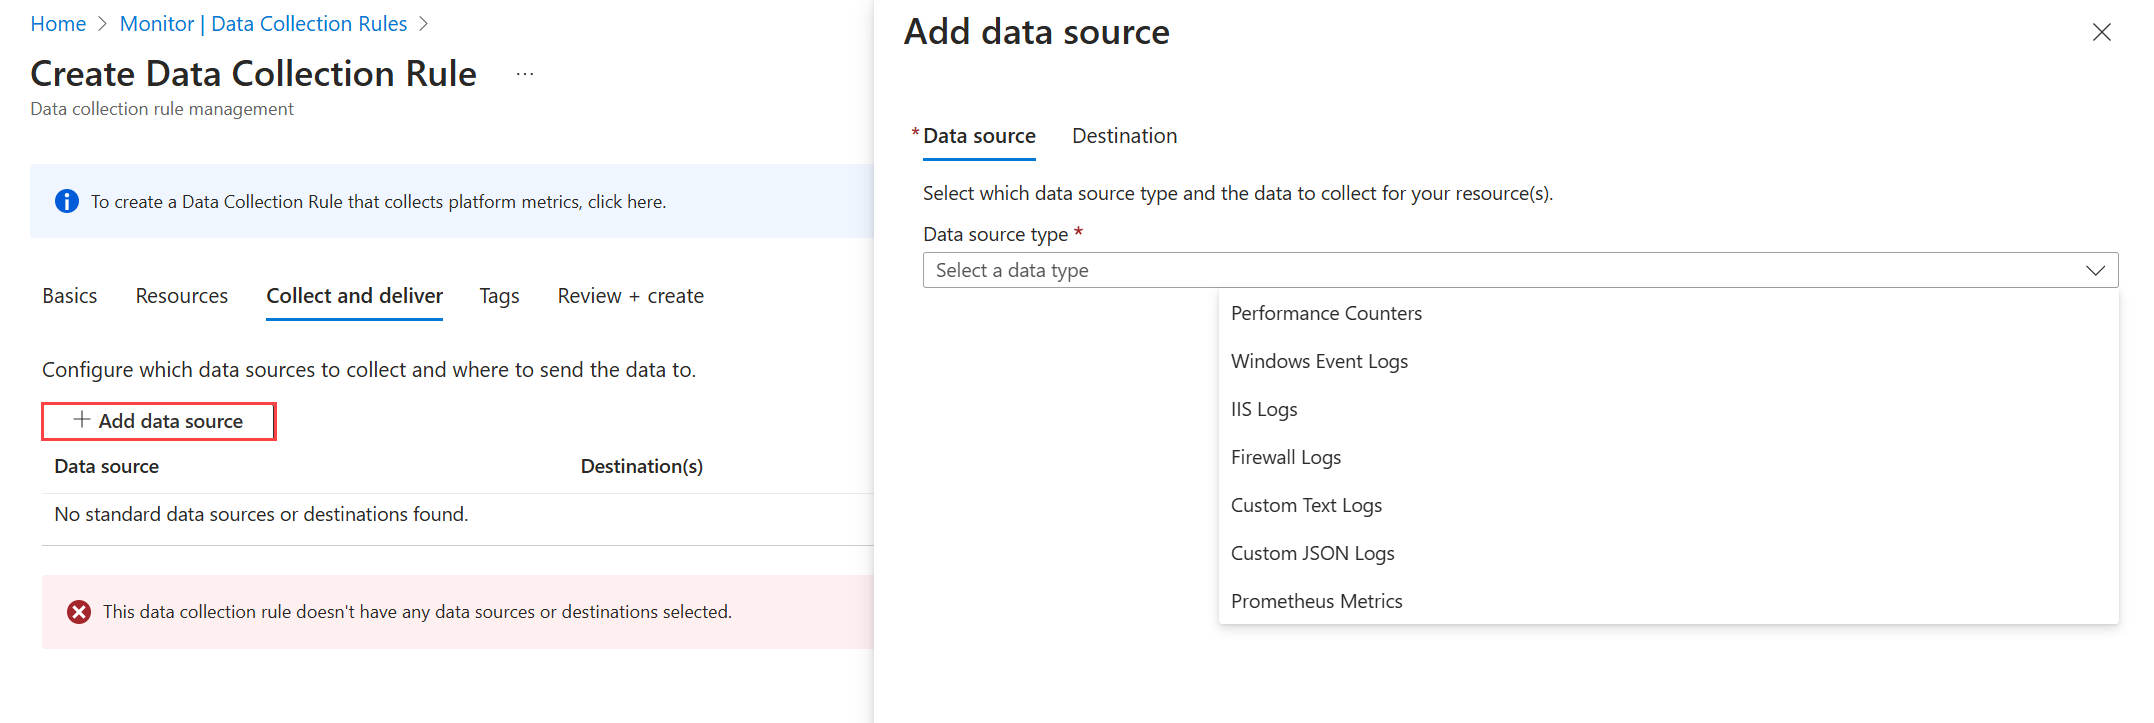Choose Prometheus Metrics data type

click(x=1316, y=601)
